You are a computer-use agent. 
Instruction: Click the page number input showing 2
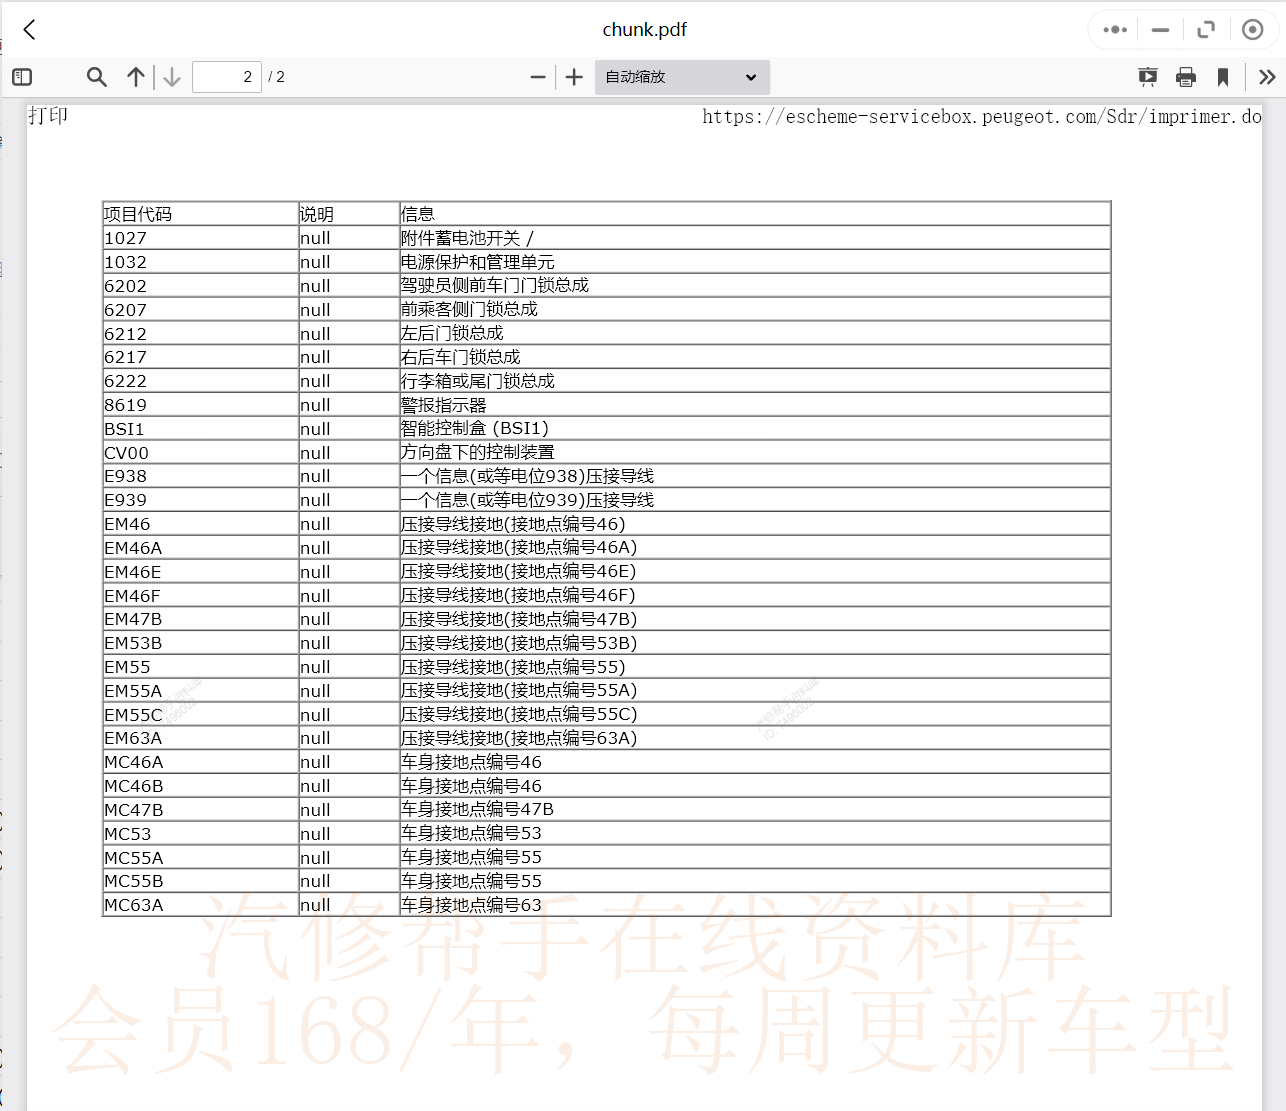click(227, 76)
